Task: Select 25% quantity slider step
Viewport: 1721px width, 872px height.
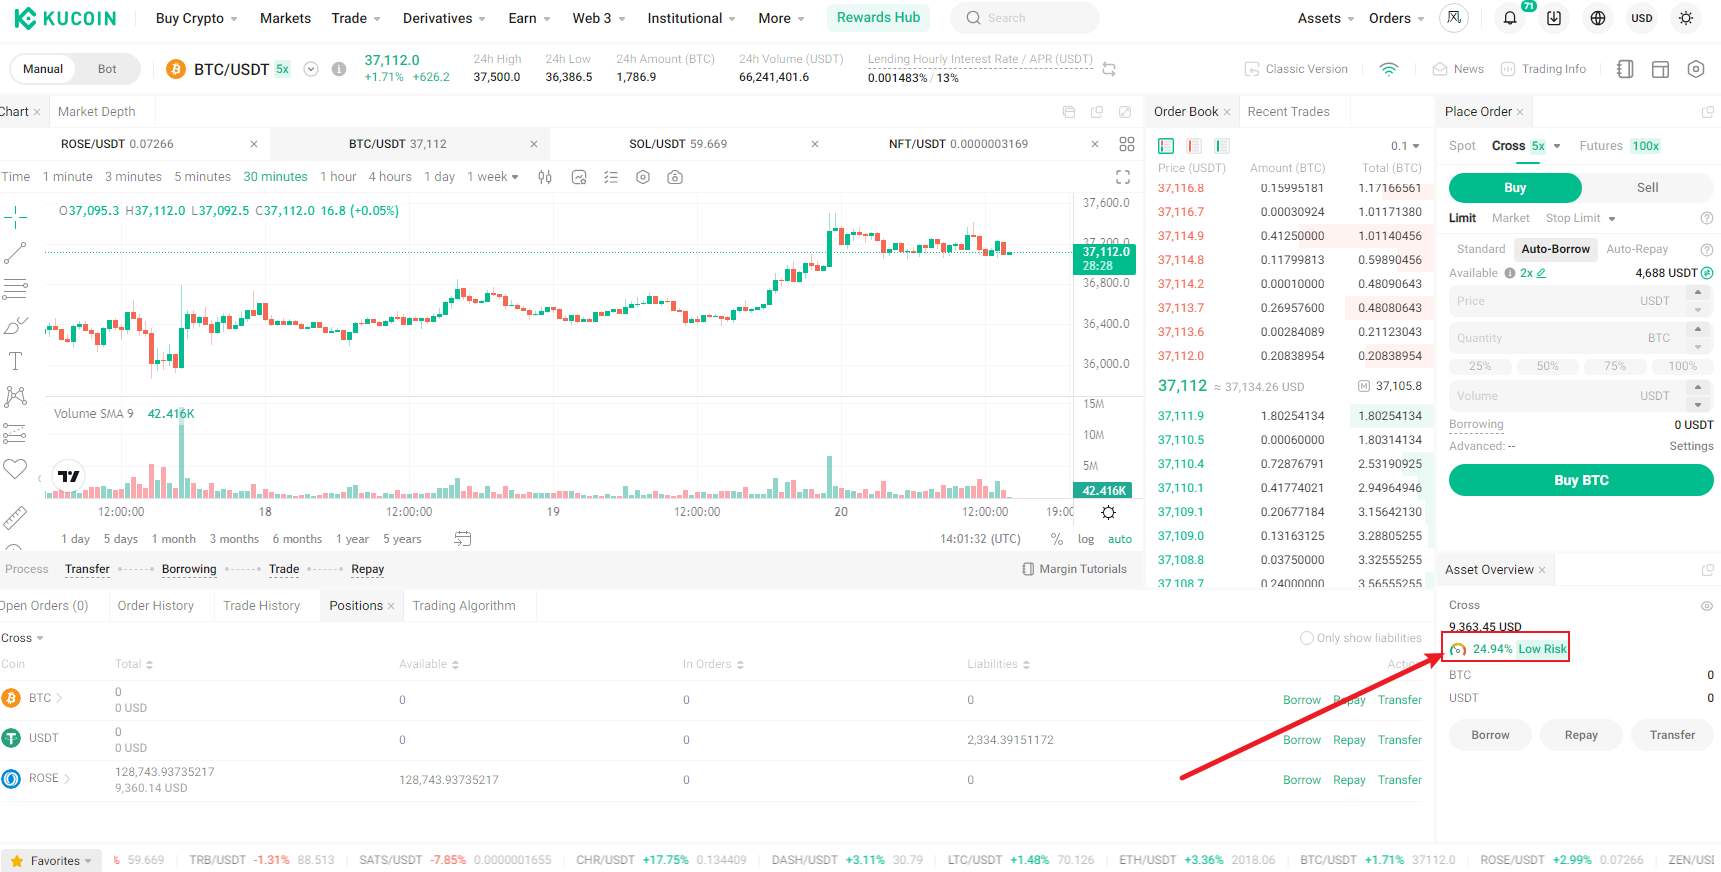Action: click(x=1480, y=367)
